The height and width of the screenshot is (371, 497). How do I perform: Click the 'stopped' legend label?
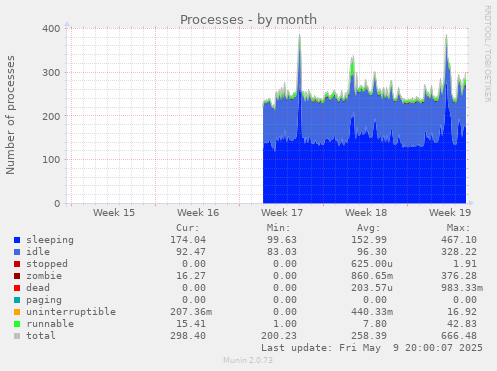point(47,264)
